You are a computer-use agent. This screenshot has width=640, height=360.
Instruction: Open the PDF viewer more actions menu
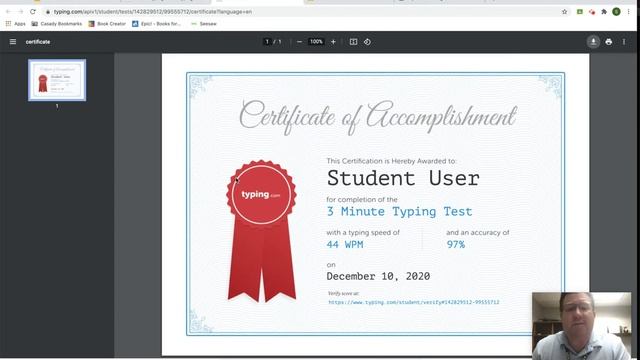pyautogui.click(x=624, y=42)
